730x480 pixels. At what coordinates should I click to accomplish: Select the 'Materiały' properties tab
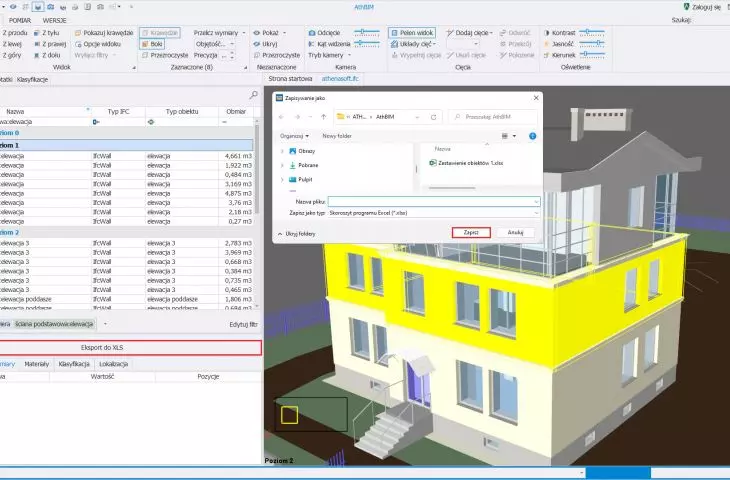pyautogui.click(x=37, y=364)
